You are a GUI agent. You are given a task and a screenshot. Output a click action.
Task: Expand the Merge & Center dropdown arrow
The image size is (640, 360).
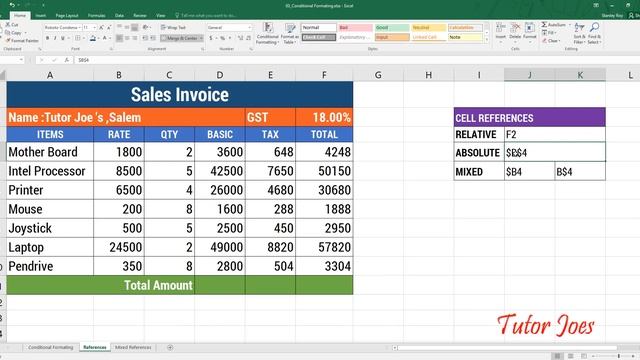201,38
